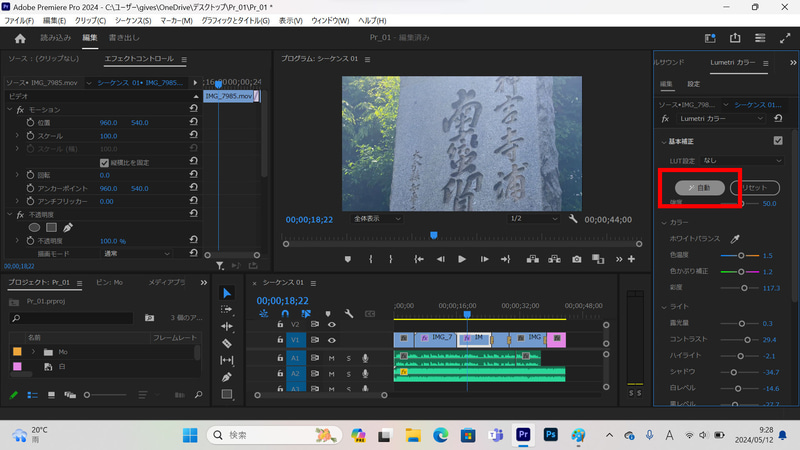Open program monitor settings wrench
The height and width of the screenshot is (450, 800).
coord(573,219)
